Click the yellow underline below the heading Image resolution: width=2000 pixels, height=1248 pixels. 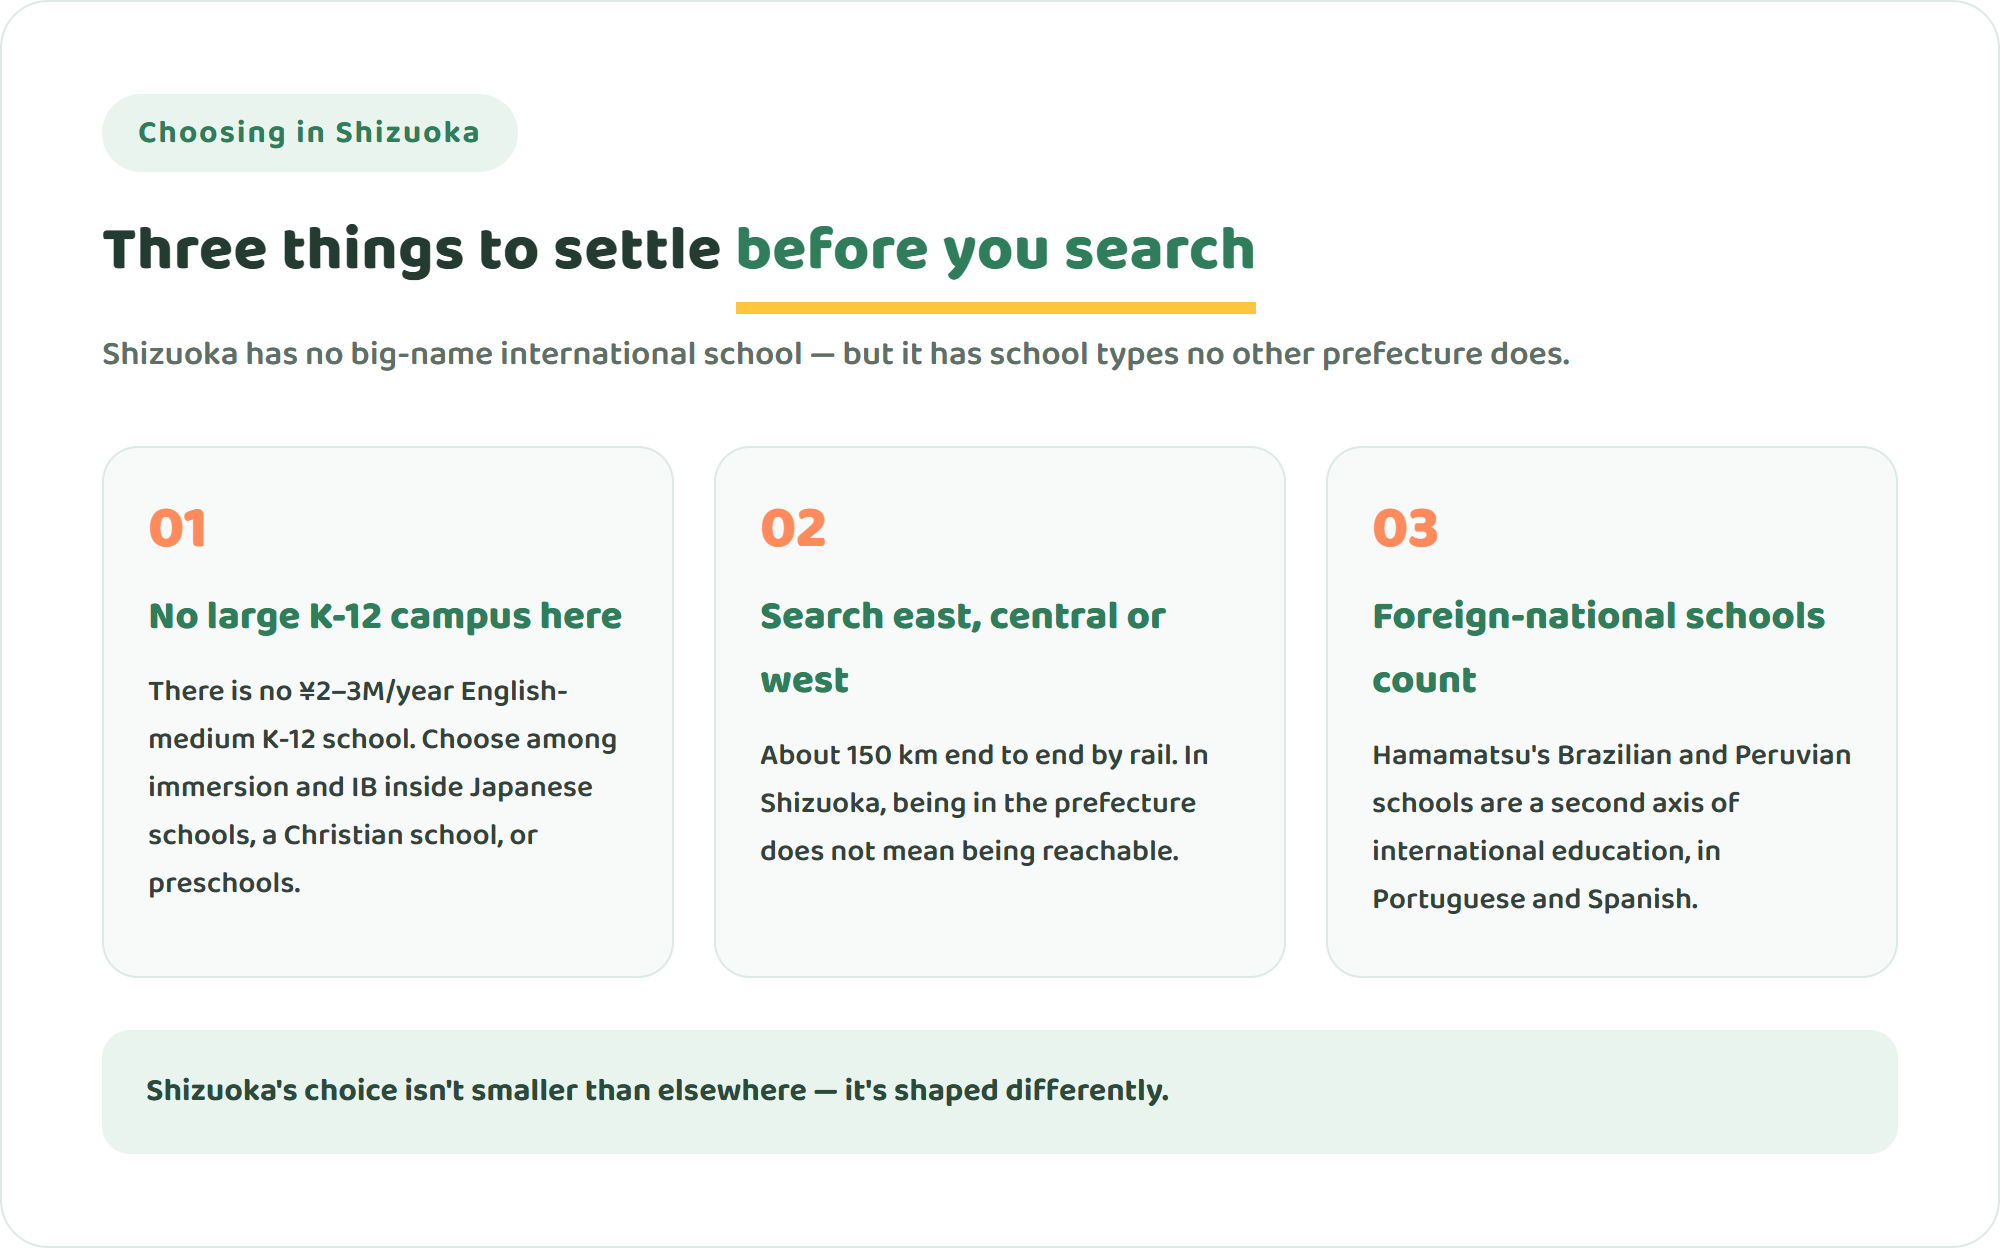(x=995, y=308)
